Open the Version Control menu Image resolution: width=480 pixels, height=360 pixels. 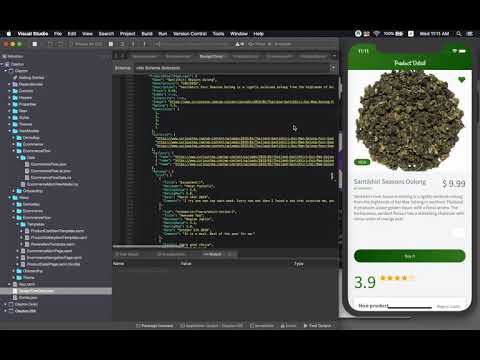pyautogui.click(x=190, y=34)
